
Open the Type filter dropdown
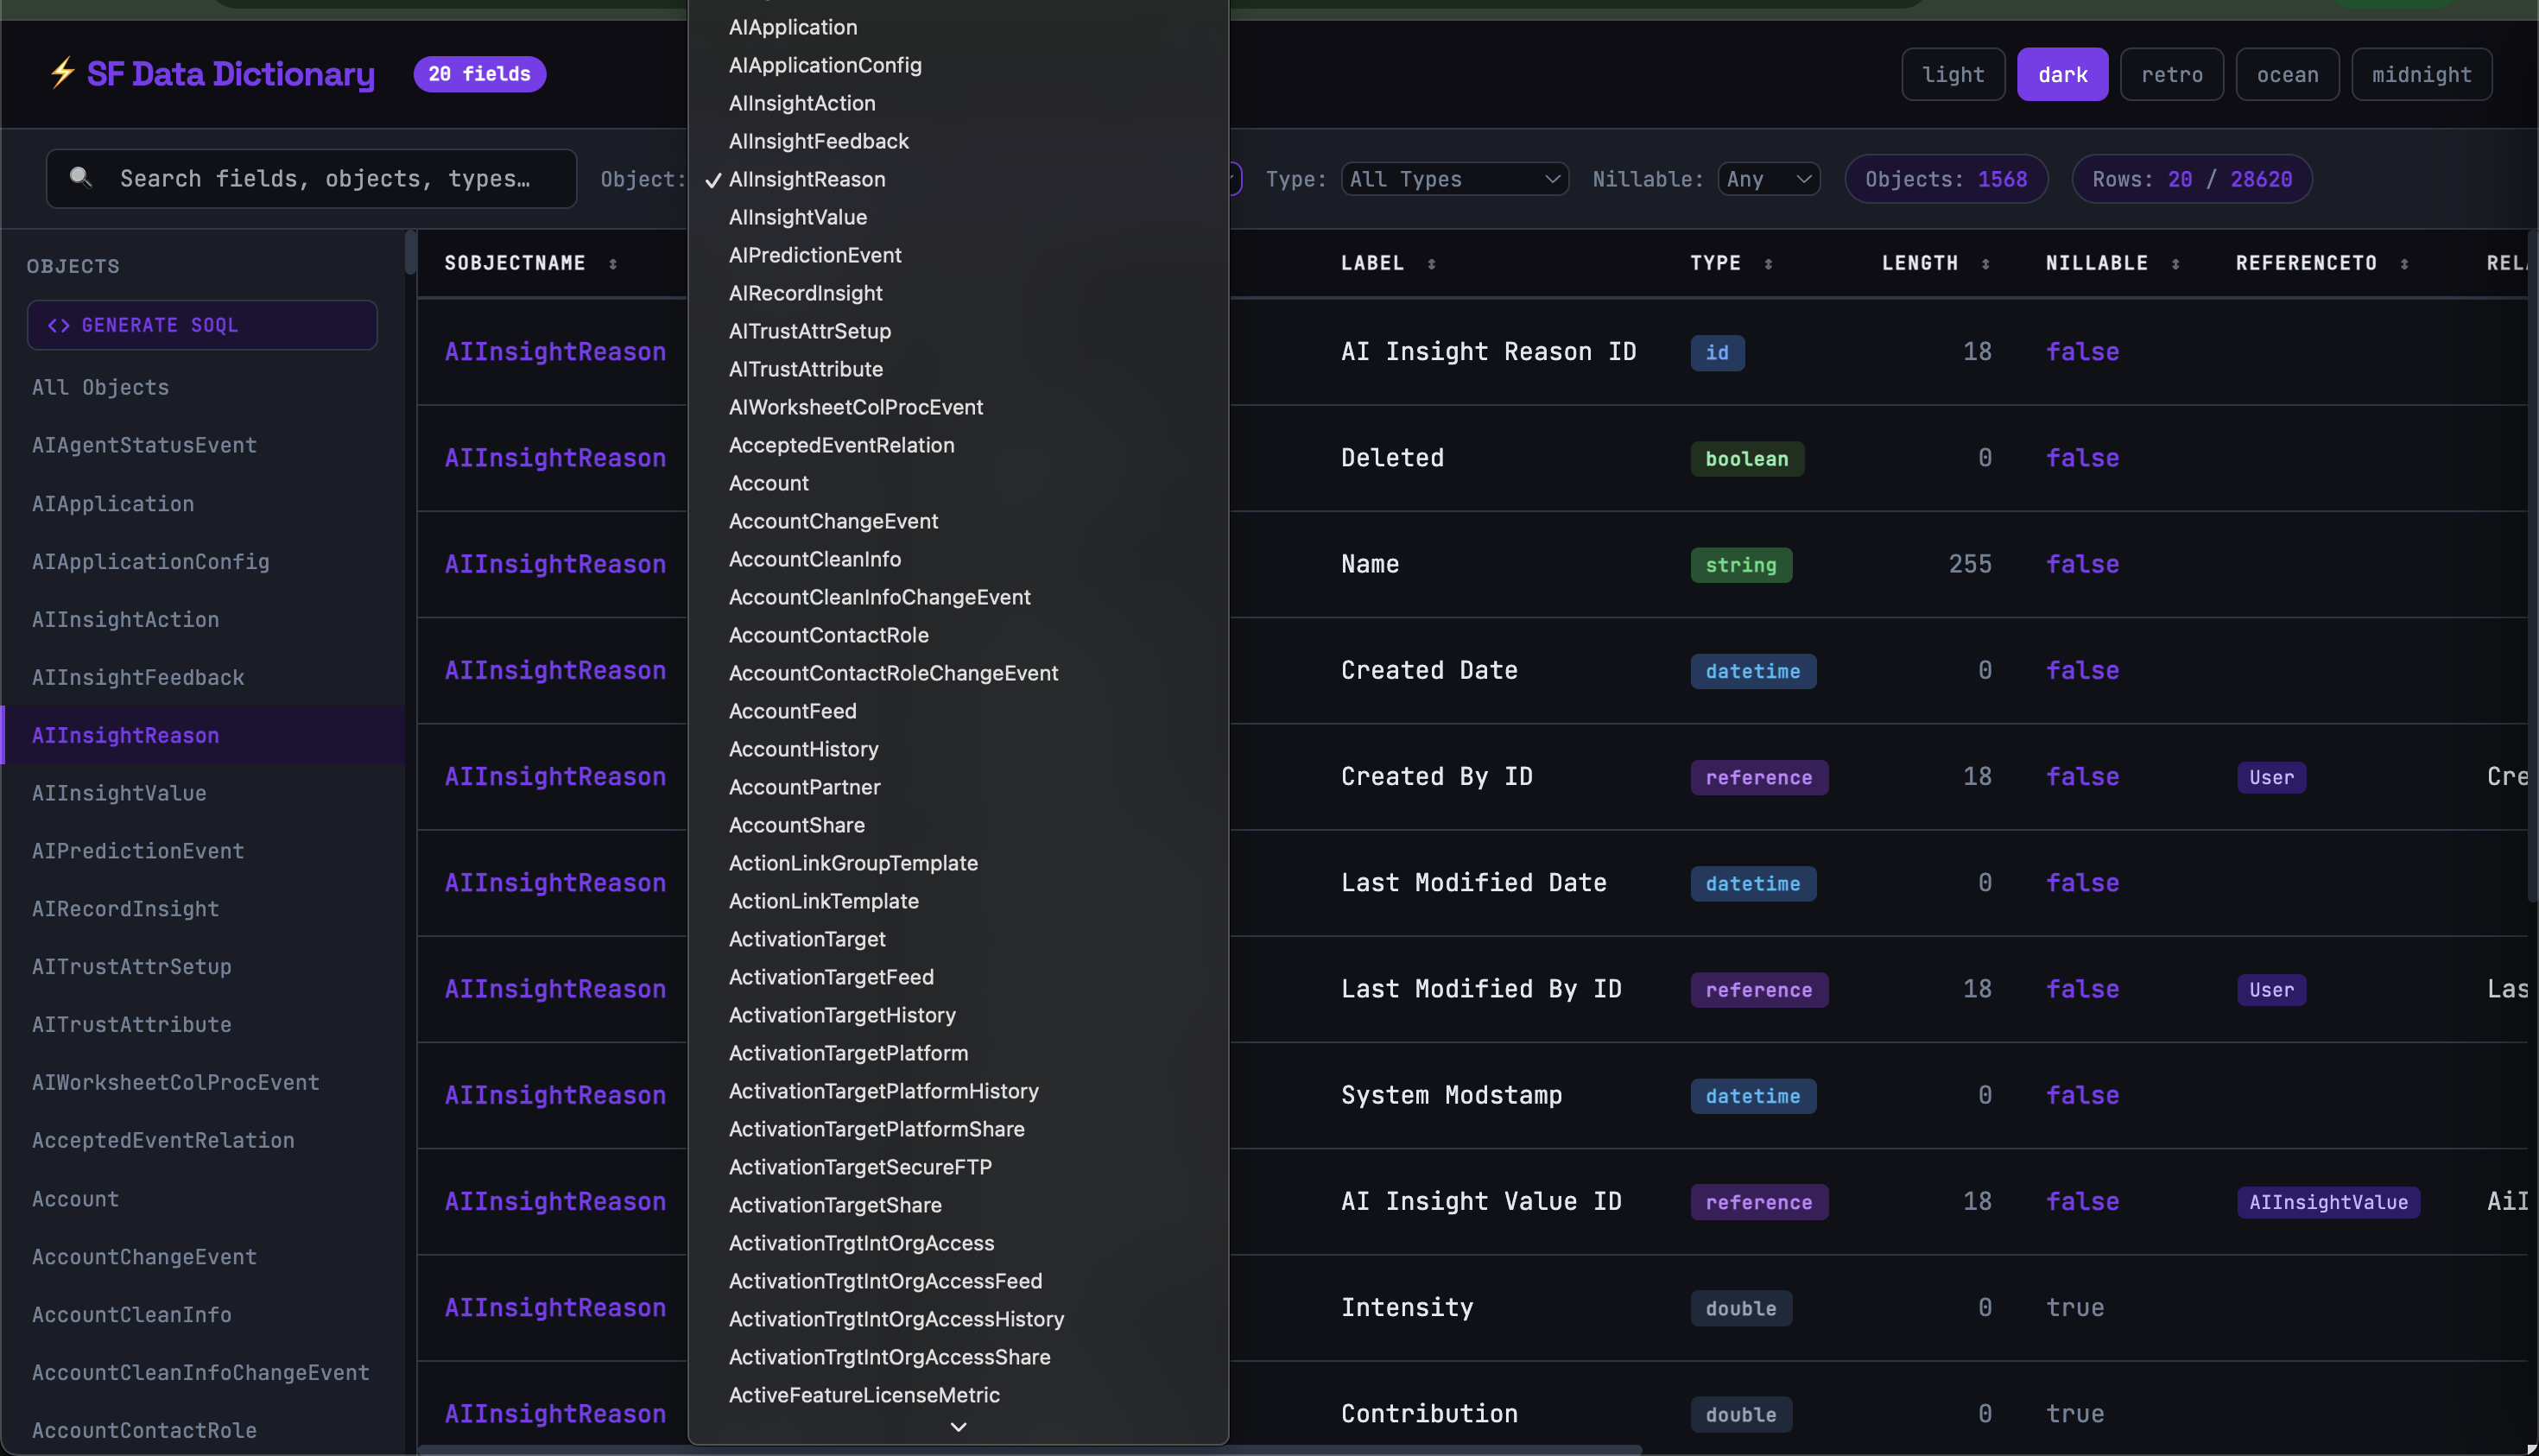click(1454, 179)
